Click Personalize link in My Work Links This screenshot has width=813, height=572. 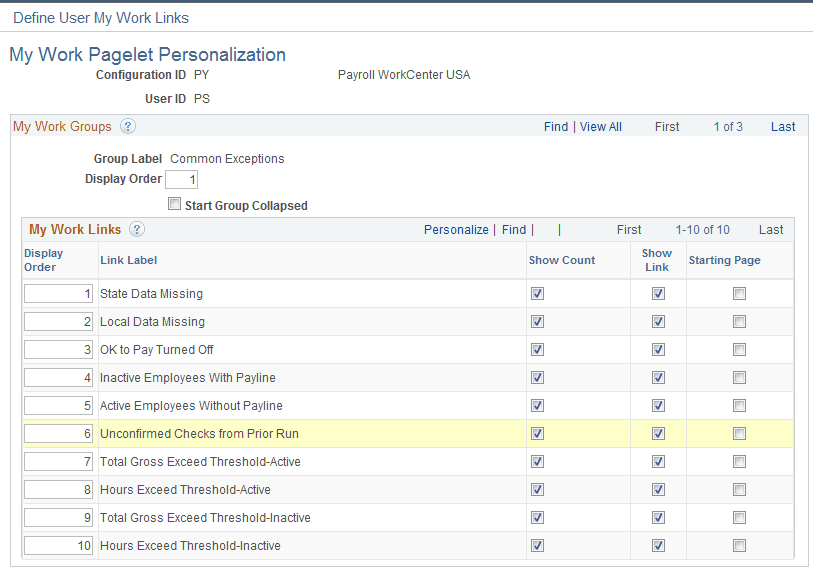456,230
